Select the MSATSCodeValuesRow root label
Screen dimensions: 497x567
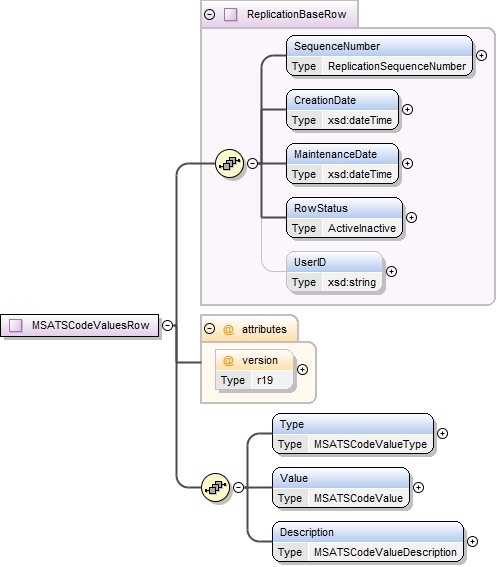(90, 325)
